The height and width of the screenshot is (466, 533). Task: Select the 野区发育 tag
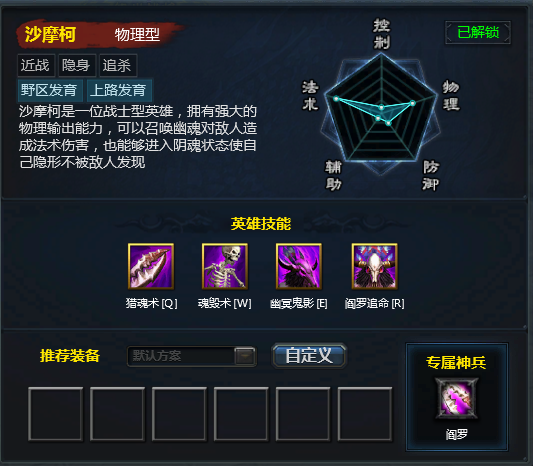point(50,90)
